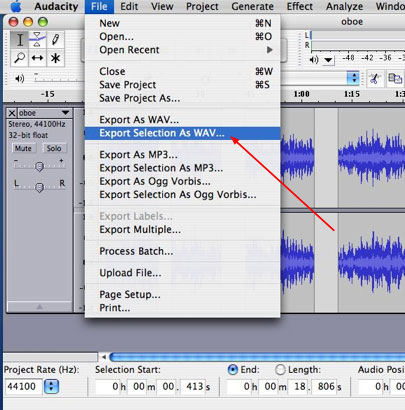
Task: Choose Close from the File menu
Action: tap(183, 71)
